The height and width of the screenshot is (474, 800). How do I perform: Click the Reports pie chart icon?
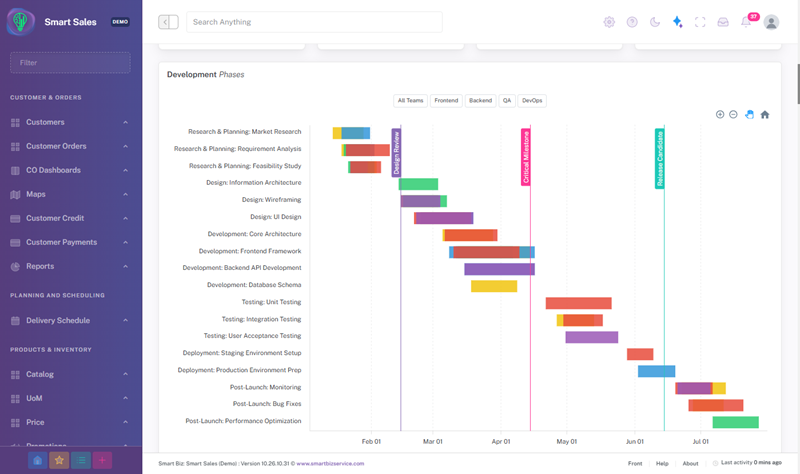pos(15,266)
